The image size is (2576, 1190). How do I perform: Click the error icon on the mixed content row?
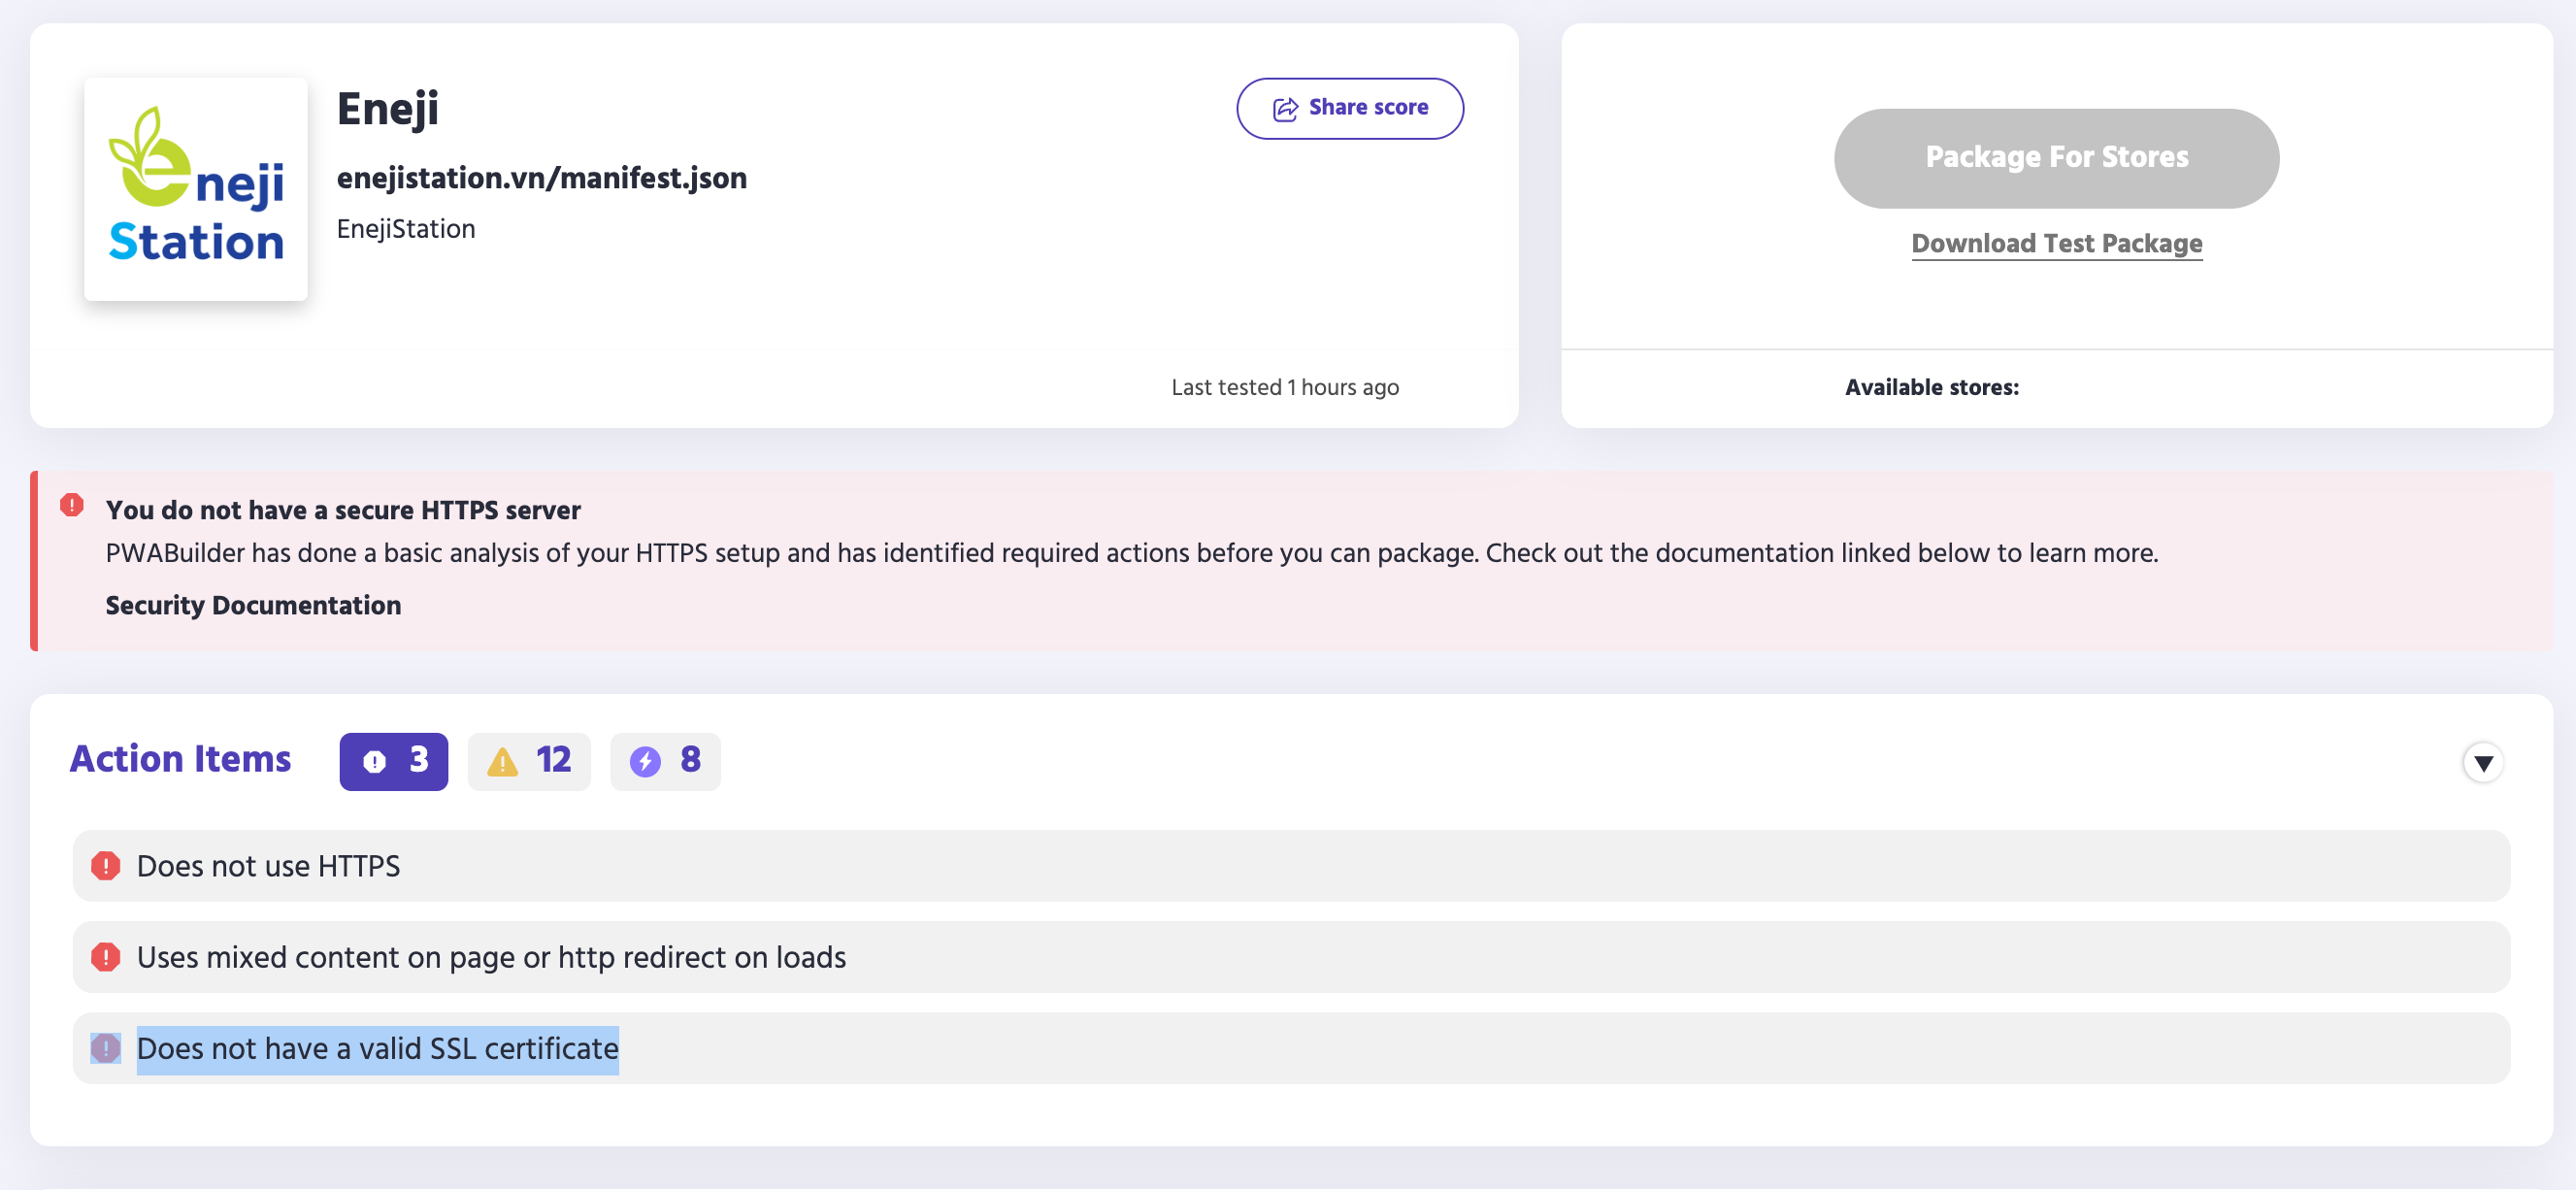click(105, 957)
